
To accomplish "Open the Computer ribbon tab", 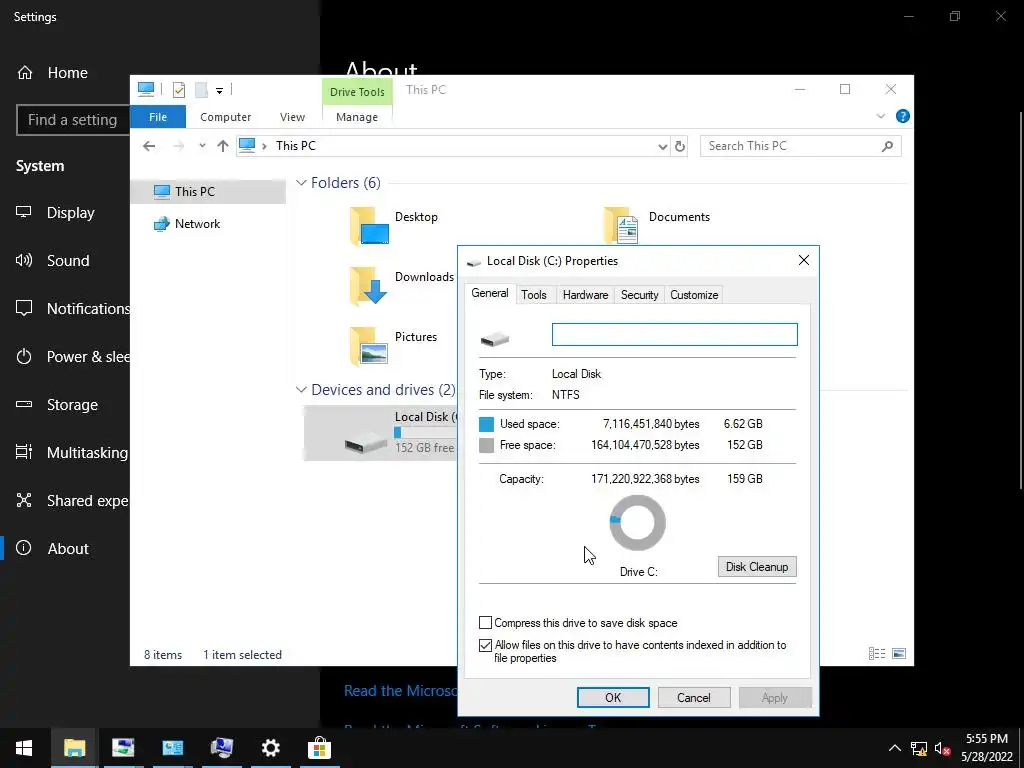I will [225, 117].
